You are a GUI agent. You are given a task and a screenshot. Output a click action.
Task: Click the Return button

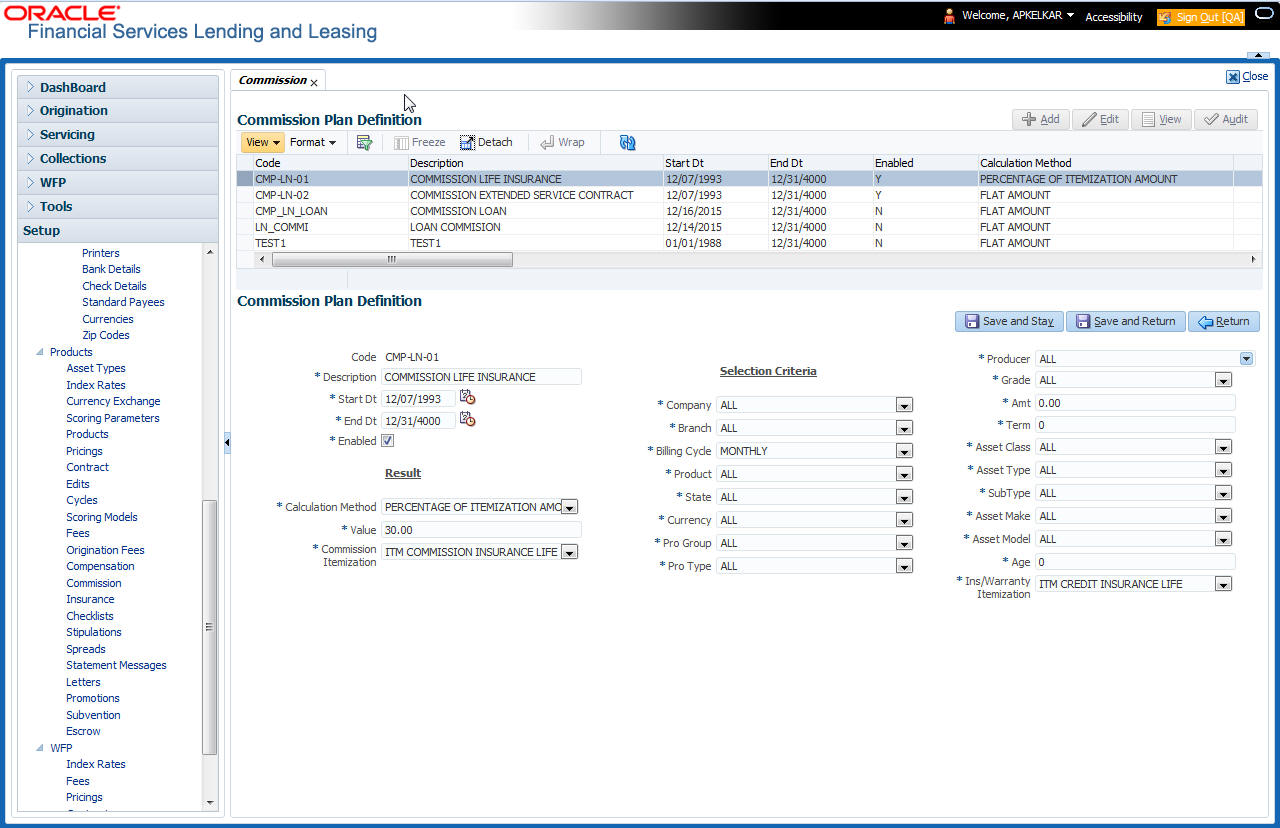coord(1224,321)
